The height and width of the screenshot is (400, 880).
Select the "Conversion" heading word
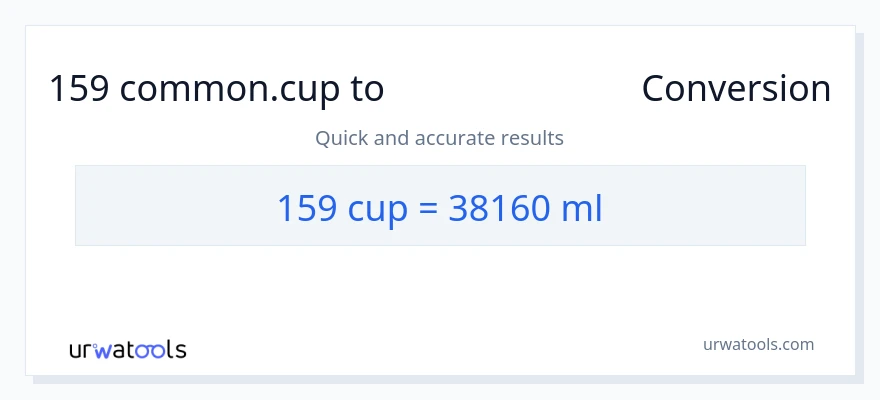[x=736, y=89]
